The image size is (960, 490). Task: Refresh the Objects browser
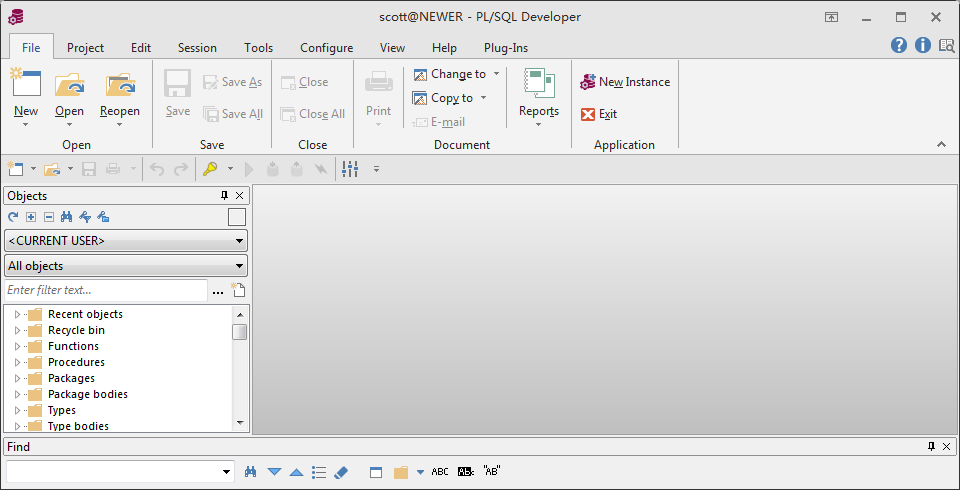coord(13,217)
